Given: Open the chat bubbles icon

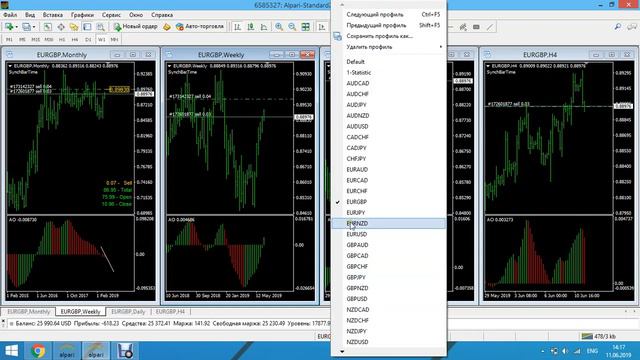Looking at the screenshot, I should pyautogui.click(x=632, y=27).
